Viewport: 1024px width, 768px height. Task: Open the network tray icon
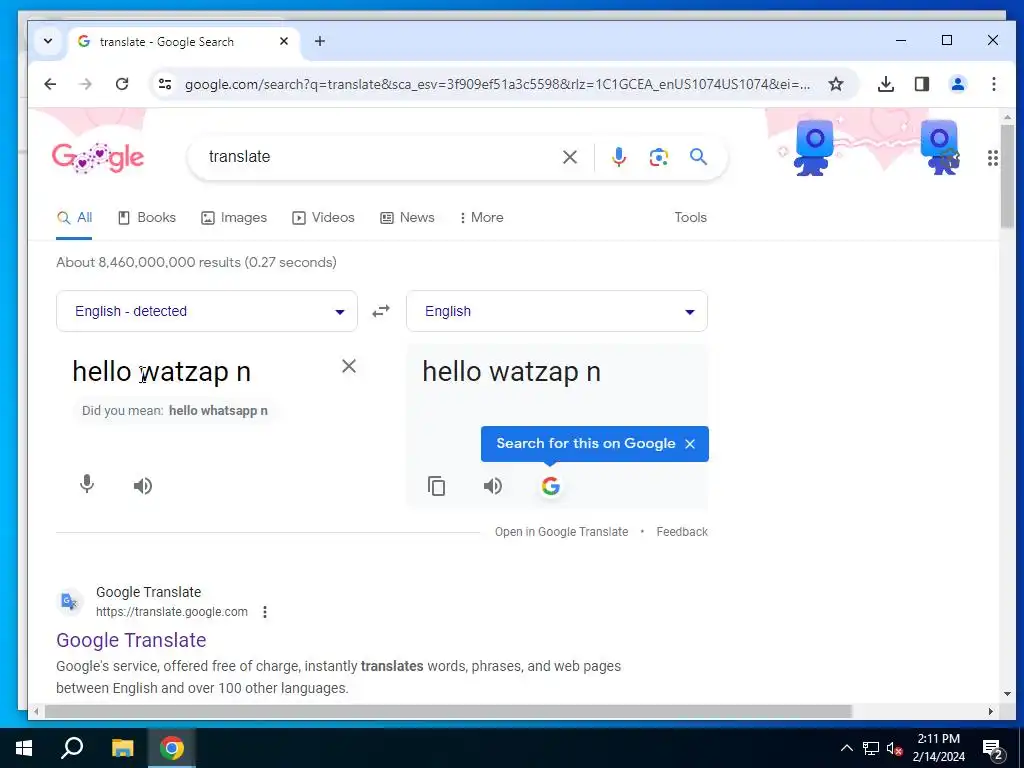[x=871, y=748]
